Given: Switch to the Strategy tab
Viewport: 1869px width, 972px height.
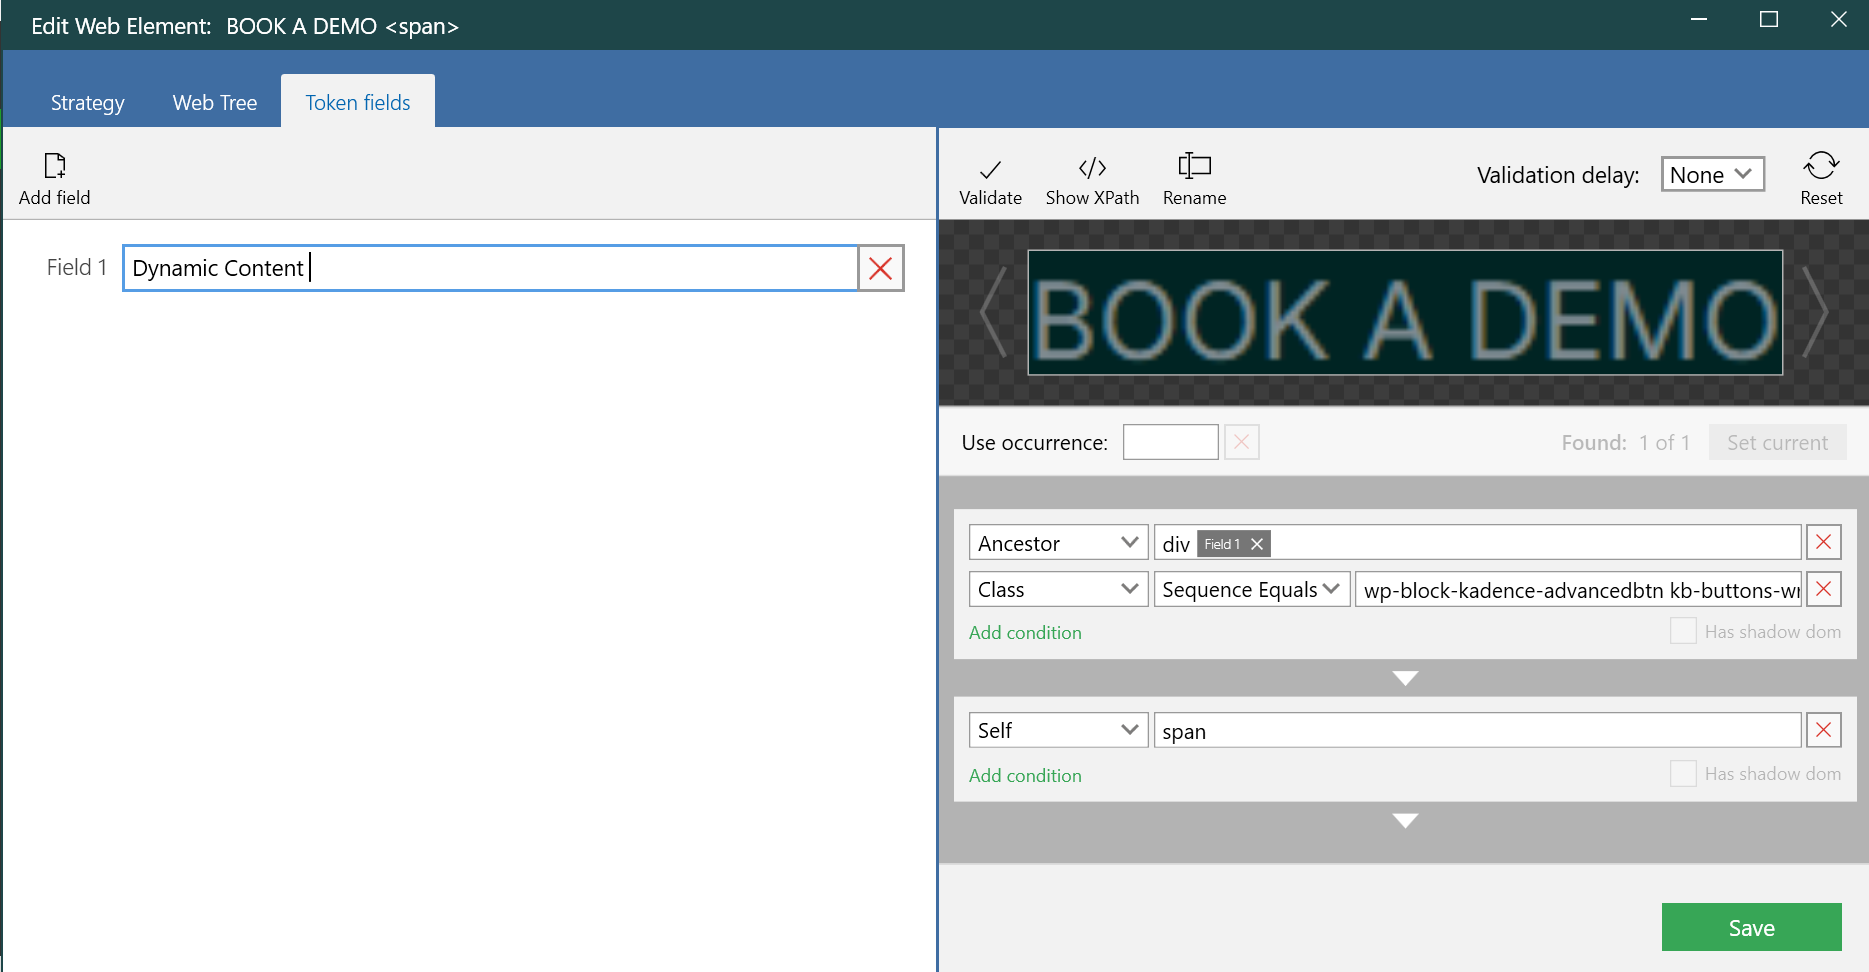Looking at the screenshot, I should coord(88,102).
